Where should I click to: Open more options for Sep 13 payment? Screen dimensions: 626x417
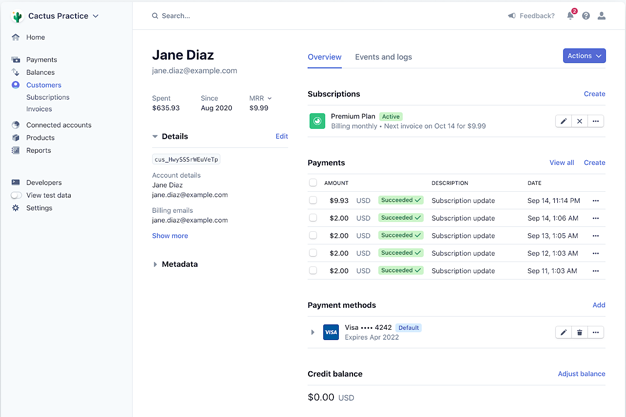[x=596, y=236]
